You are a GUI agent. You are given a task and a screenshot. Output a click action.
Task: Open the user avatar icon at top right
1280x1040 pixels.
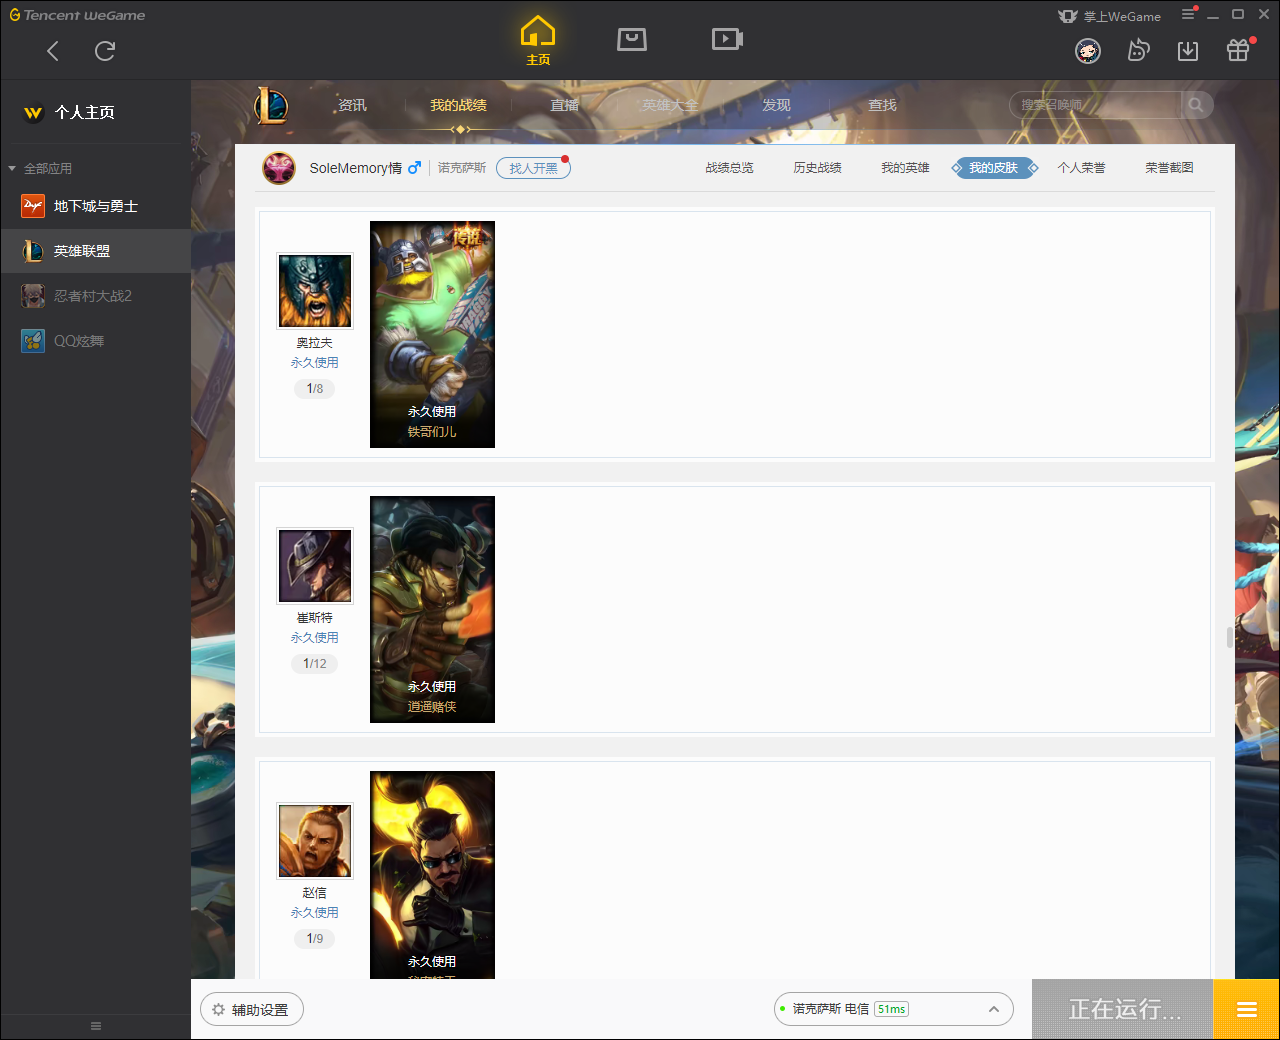click(x=1088, y=51)
